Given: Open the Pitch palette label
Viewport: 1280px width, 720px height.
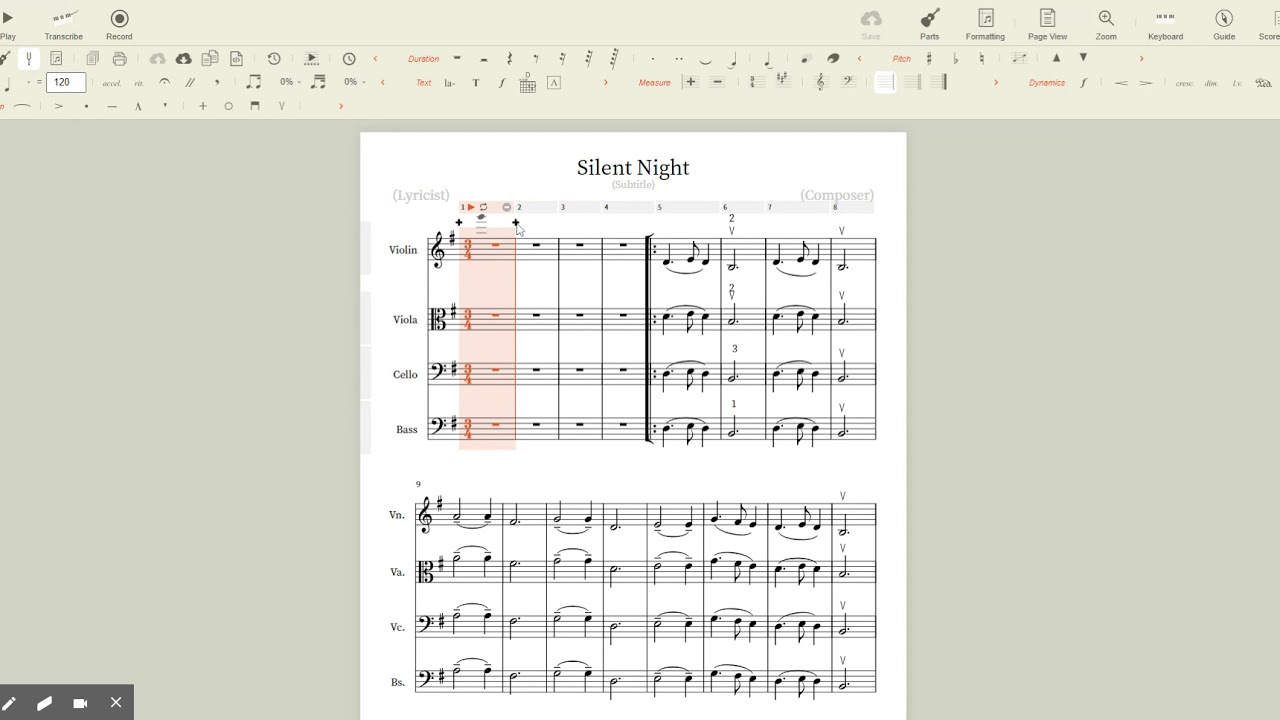Looking at the screenshot, I should tap(902, 59).
